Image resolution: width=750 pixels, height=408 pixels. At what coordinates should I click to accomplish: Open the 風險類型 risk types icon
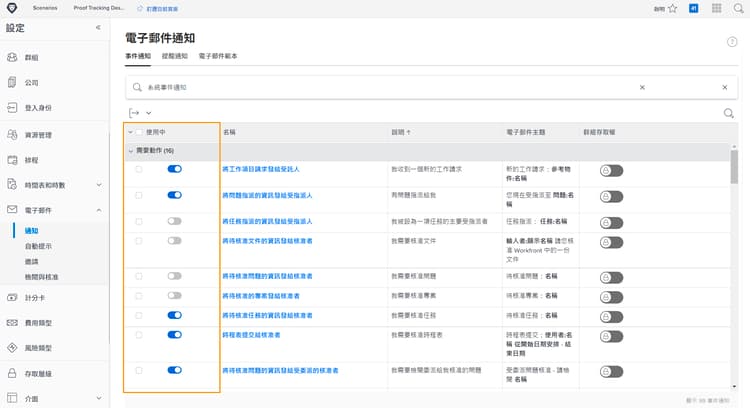pos(12,348)
